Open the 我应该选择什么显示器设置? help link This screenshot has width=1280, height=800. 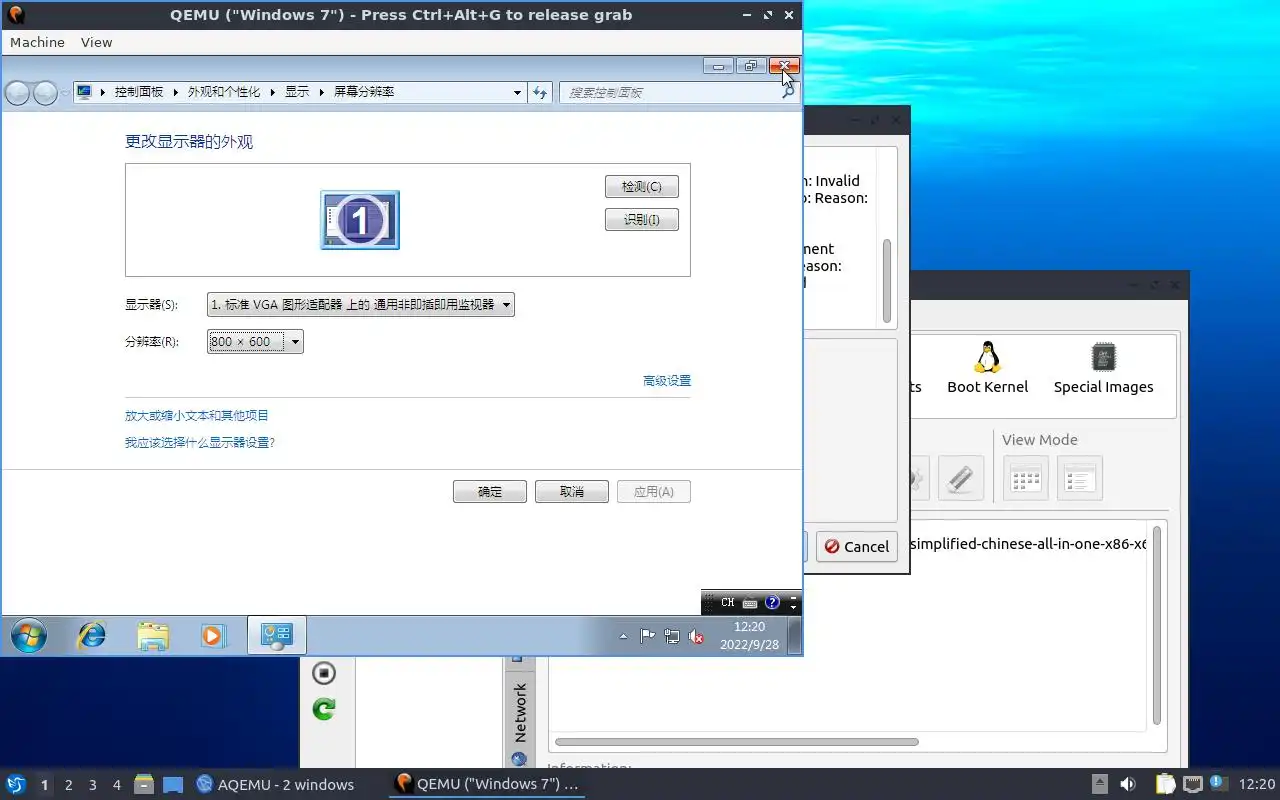click(200, 442)
